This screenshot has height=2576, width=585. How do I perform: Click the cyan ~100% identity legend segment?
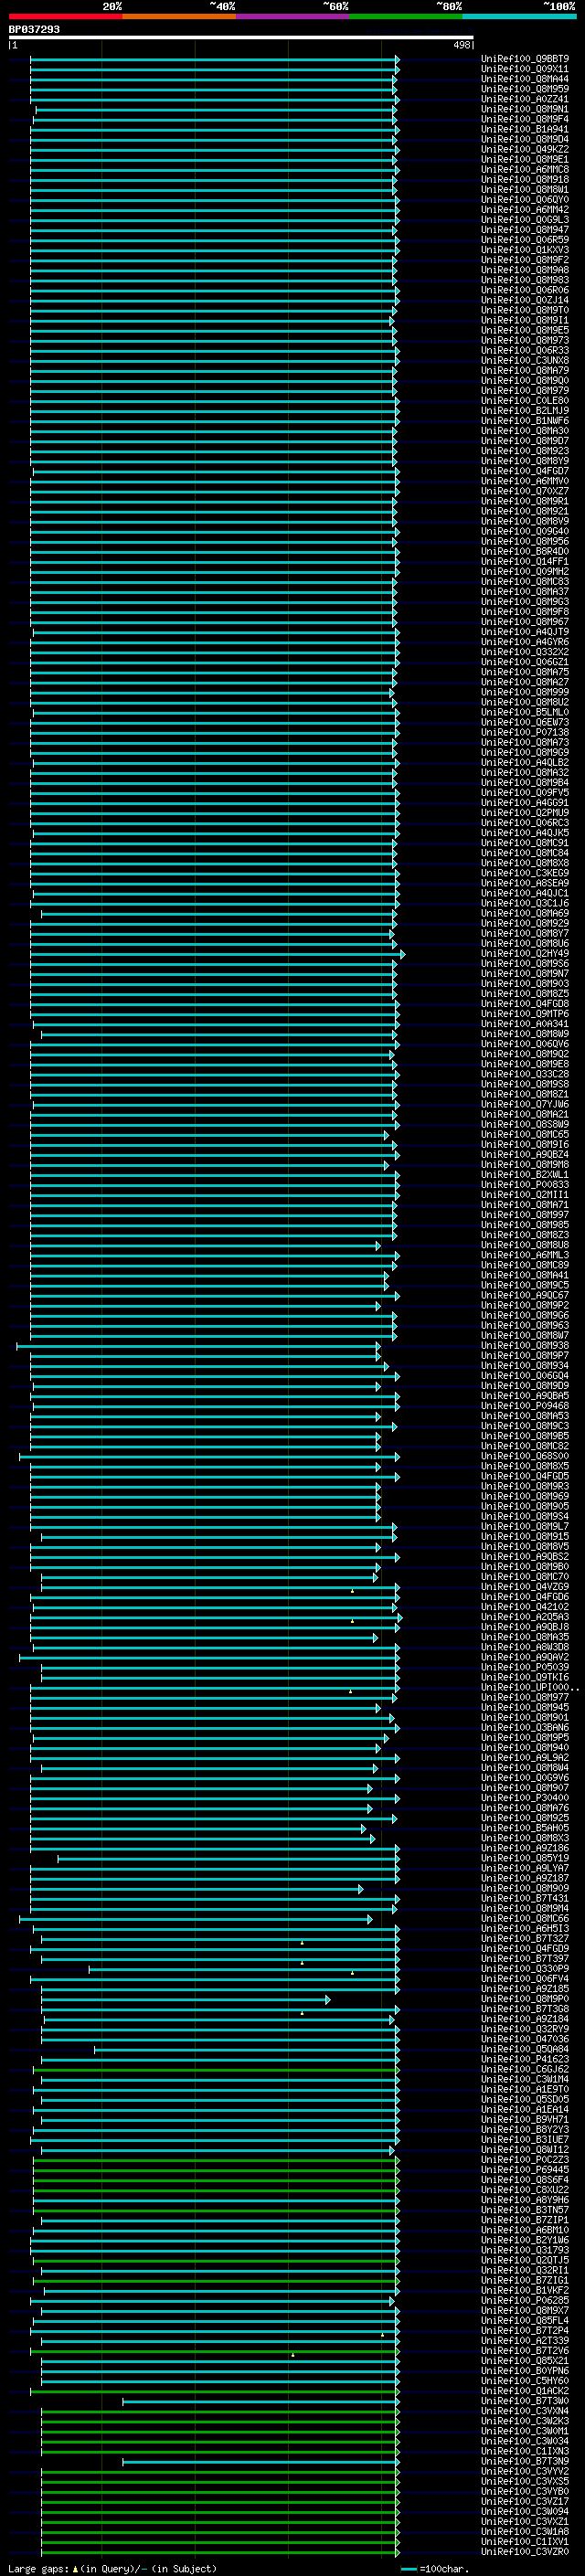click(519, 16)
